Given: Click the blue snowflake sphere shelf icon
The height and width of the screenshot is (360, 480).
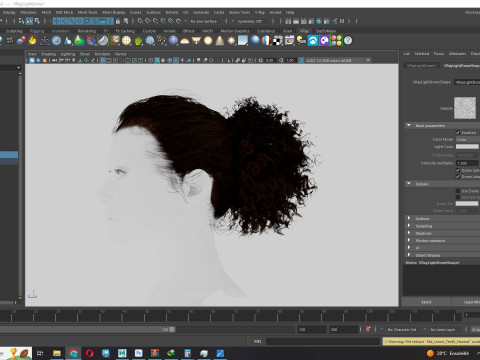Looking at the screenshot, I should coord(150,41).
